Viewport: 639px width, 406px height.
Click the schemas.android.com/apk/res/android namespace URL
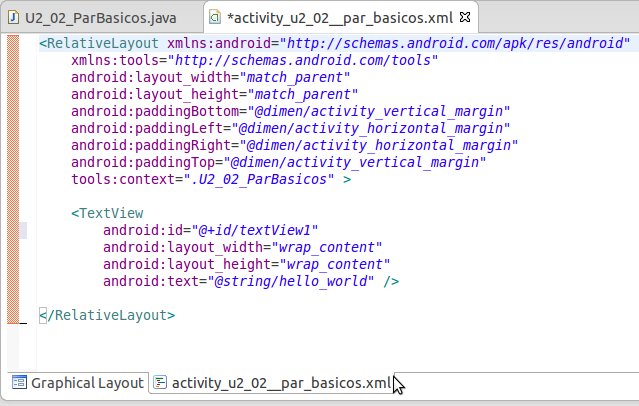[x=455, y=43]
